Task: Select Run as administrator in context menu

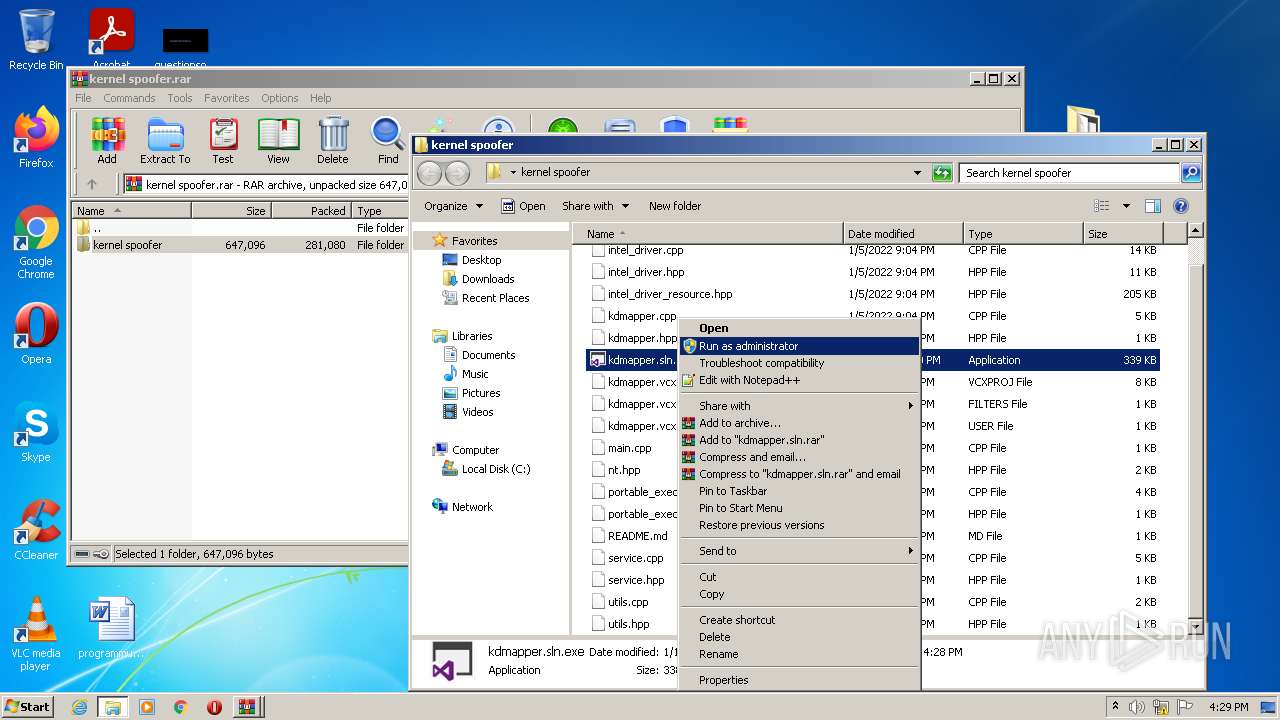Action: [x=799, y=346]
